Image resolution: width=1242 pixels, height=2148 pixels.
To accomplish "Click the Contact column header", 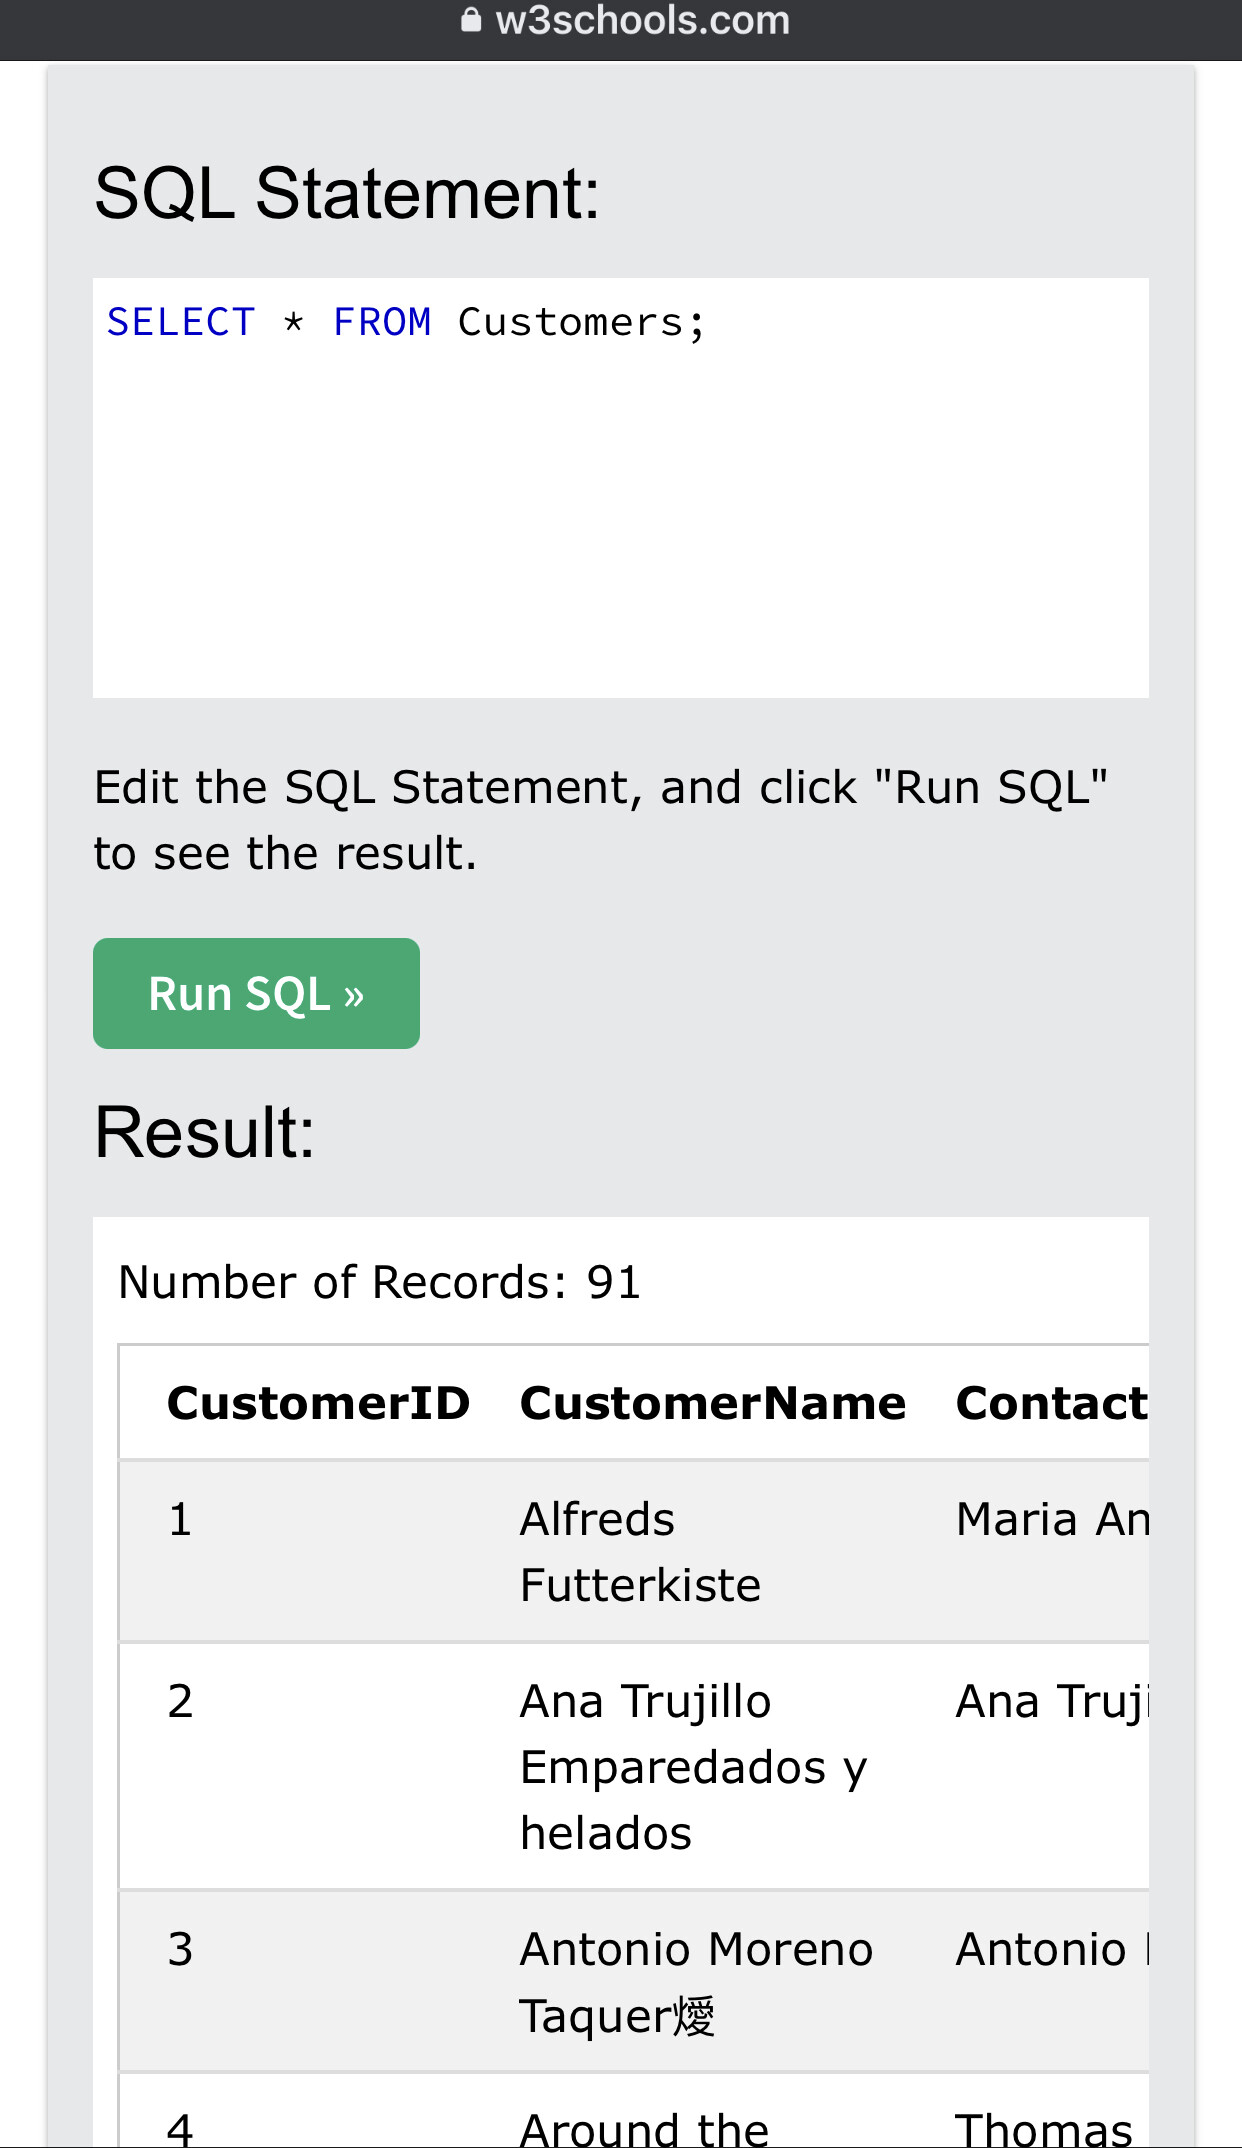I will 1052,1403.
